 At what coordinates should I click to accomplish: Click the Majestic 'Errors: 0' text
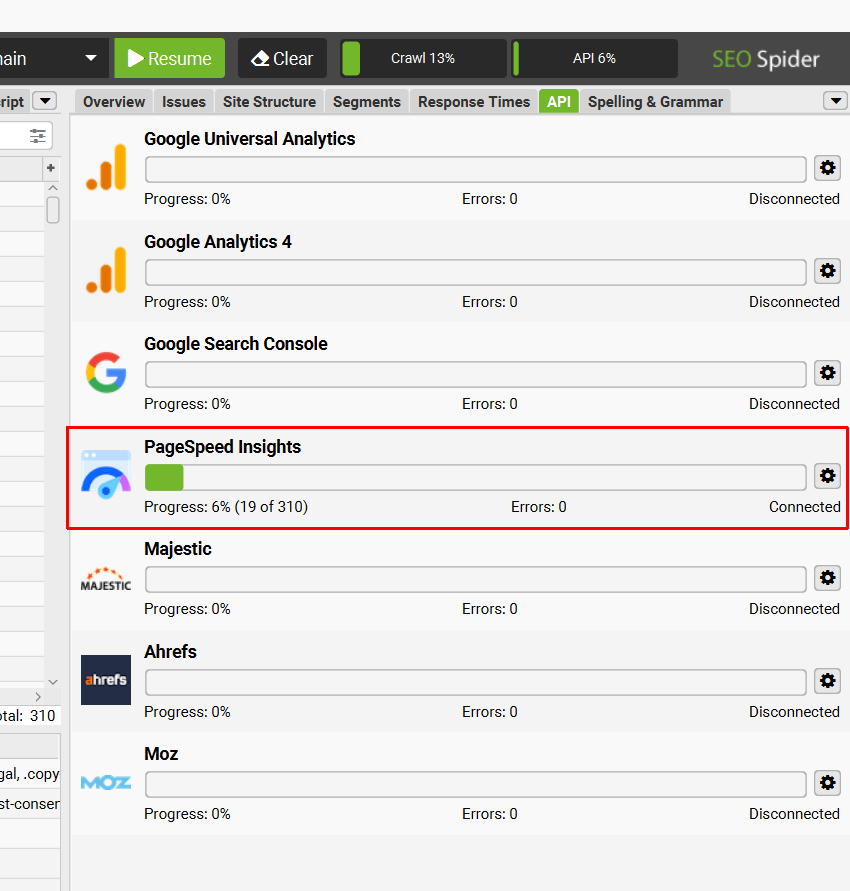[490, 609]
